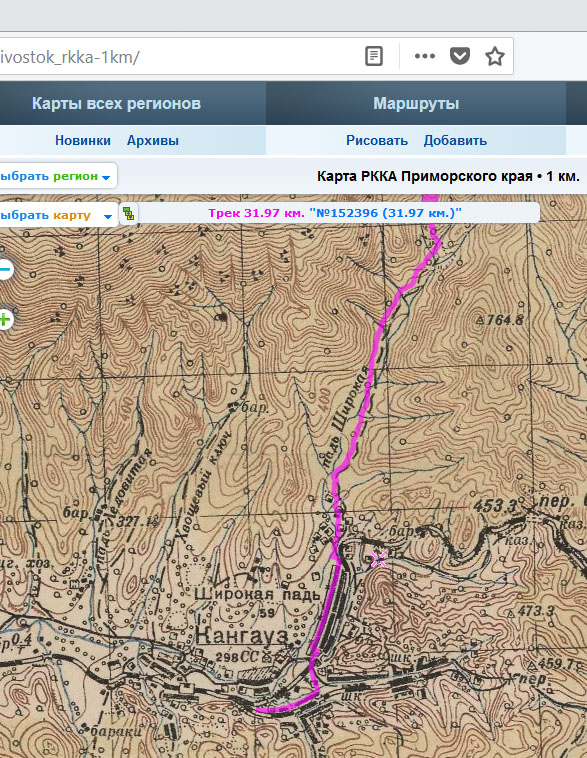Follow the Добавить link
587x758 pixels.
[x=455, y=141]
